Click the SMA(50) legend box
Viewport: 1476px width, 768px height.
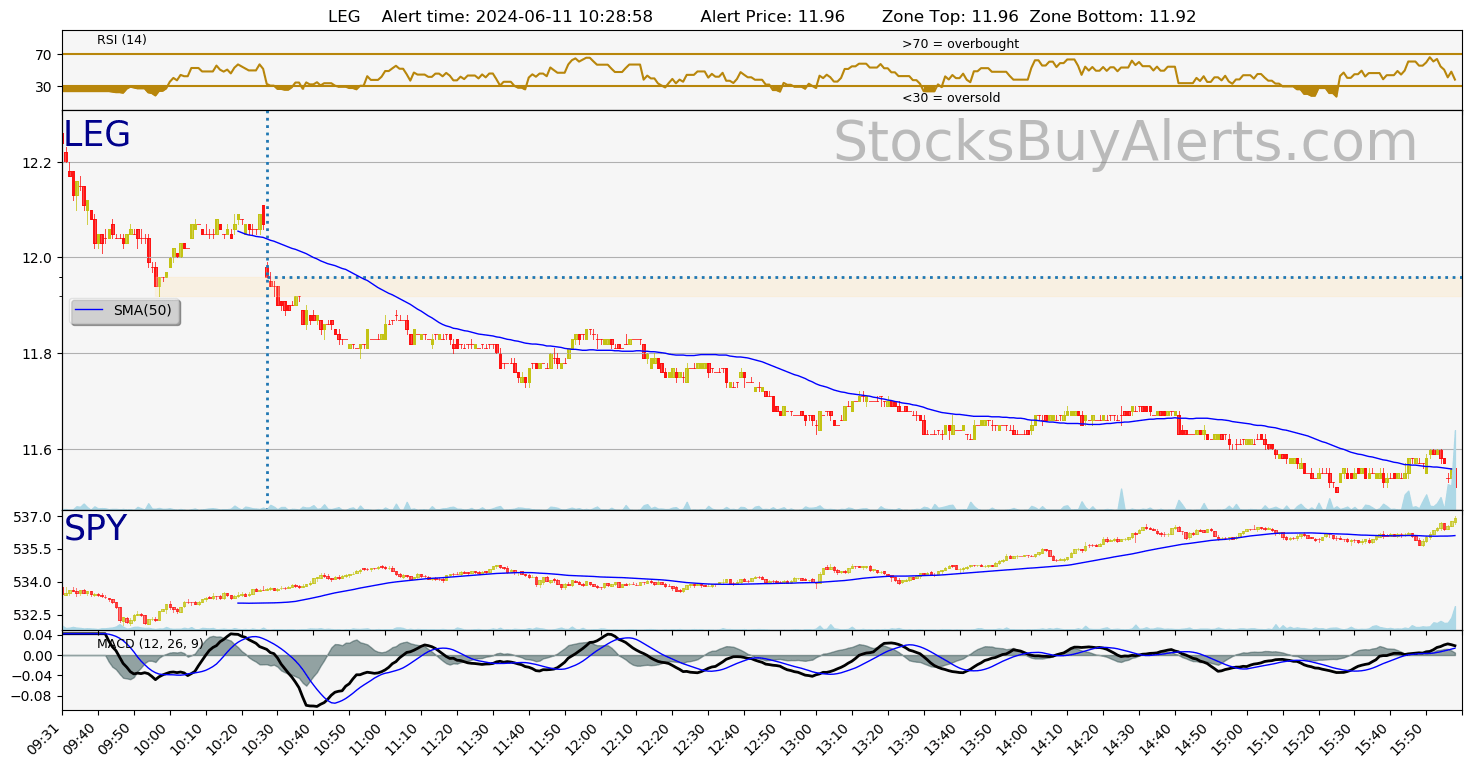coord(125,311)
